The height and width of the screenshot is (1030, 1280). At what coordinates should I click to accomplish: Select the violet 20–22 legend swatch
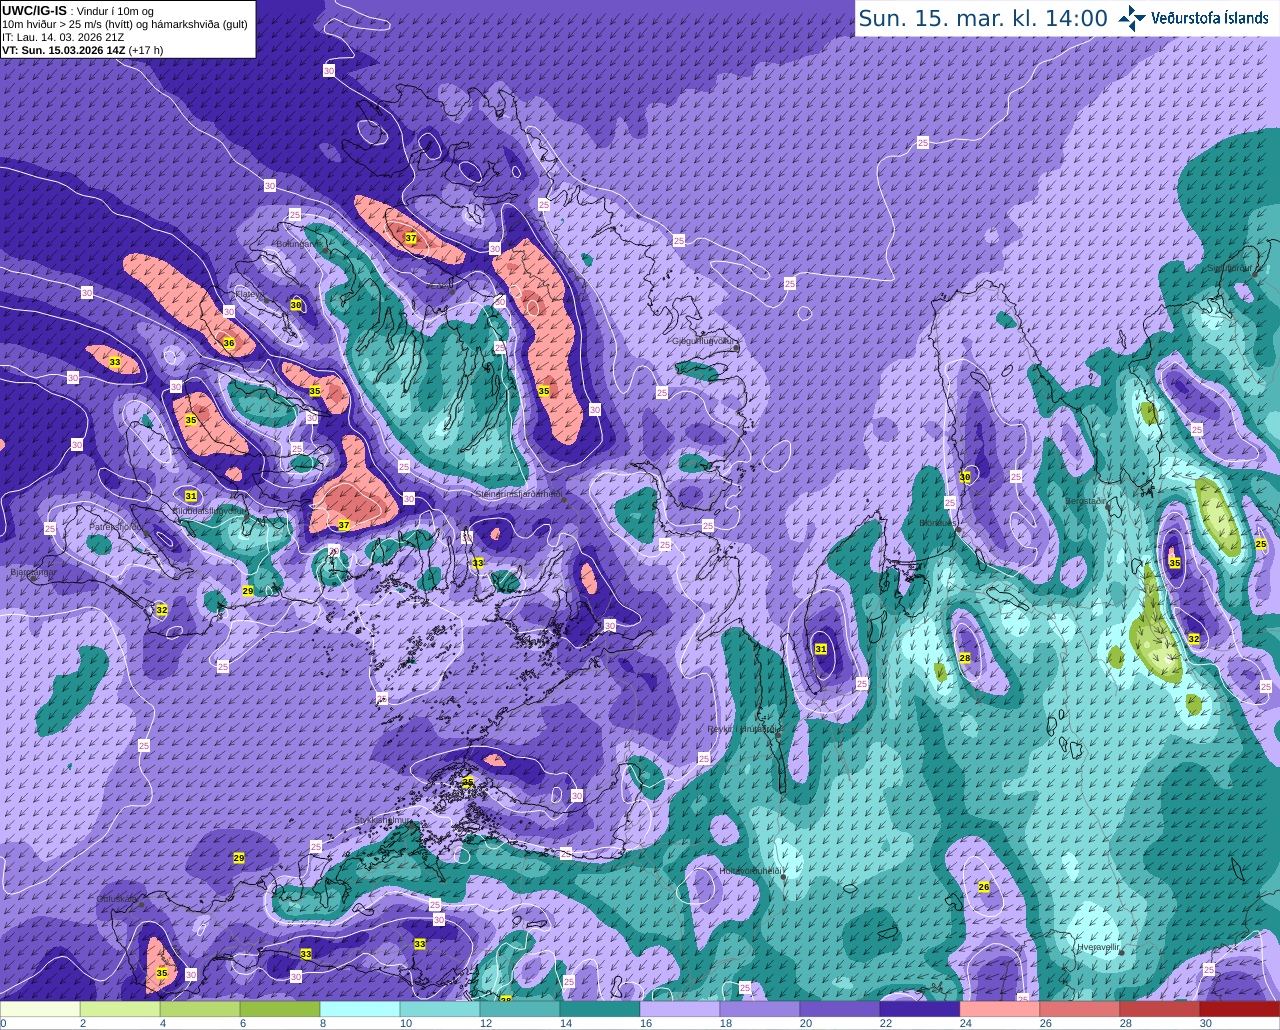[840, 1009]
